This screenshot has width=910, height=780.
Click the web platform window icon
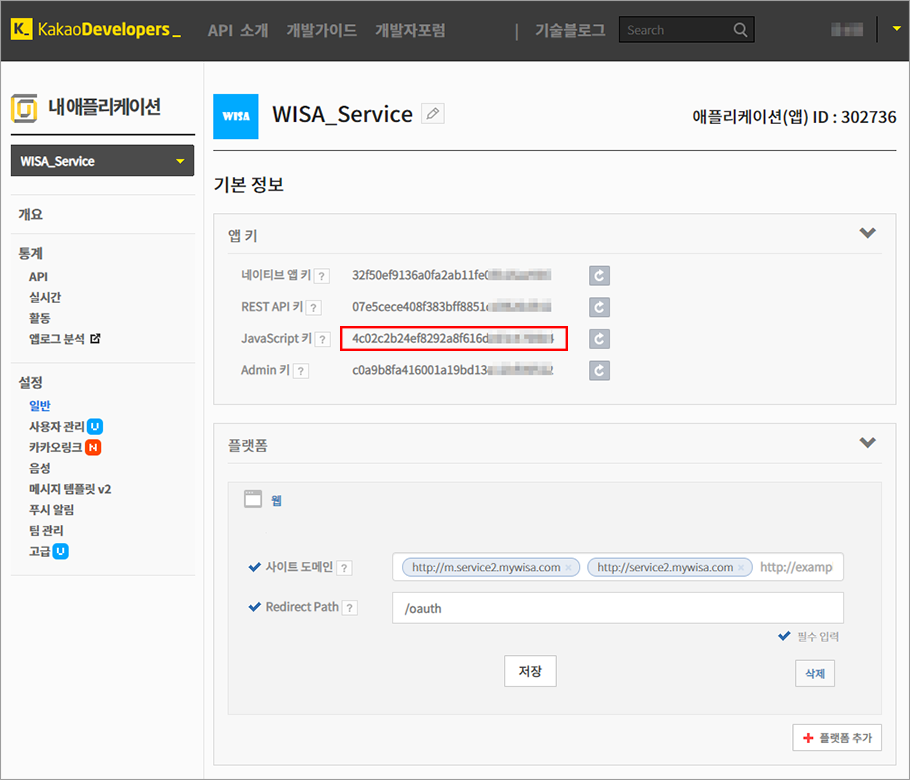253,499
